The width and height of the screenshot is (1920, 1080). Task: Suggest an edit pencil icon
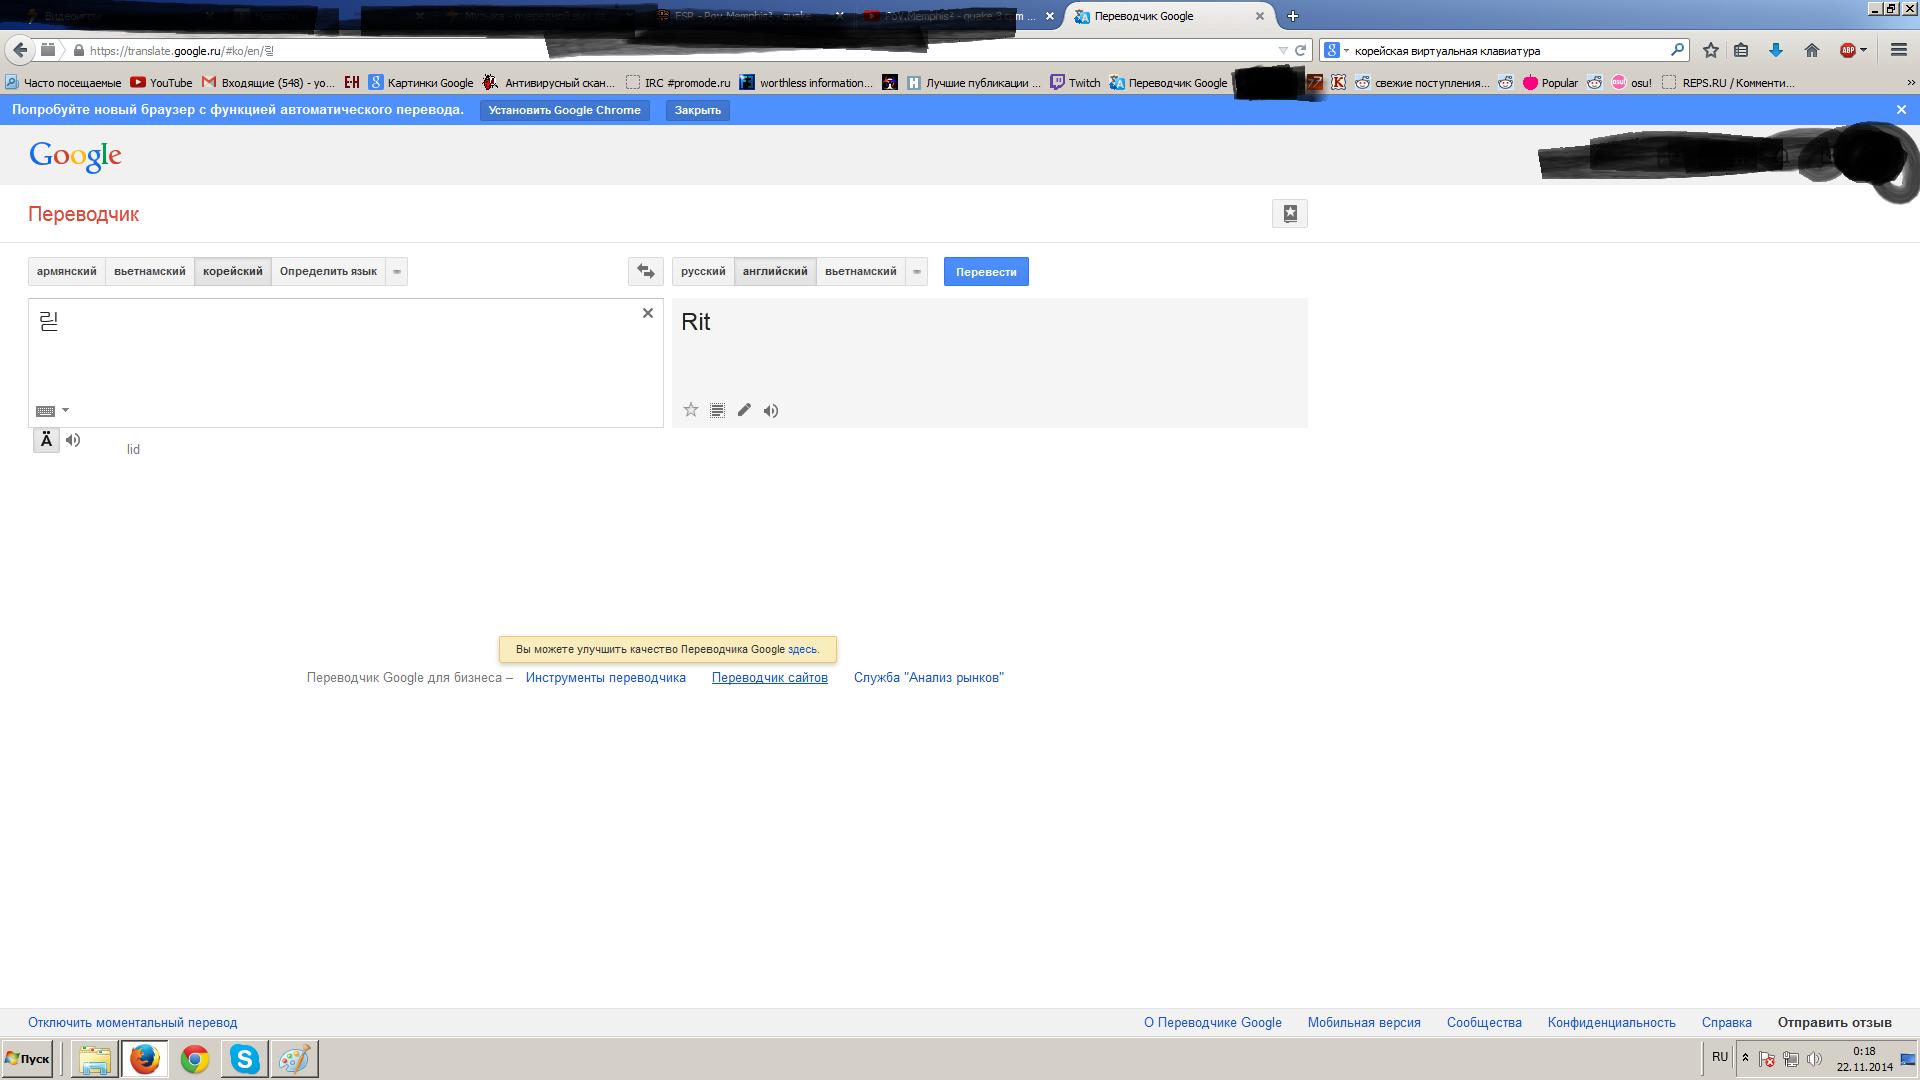tap(744, 410)
